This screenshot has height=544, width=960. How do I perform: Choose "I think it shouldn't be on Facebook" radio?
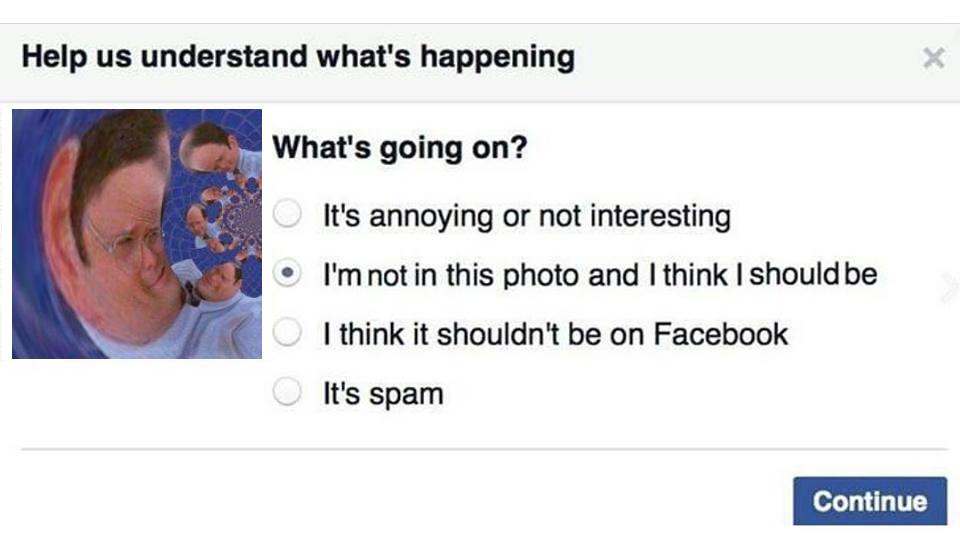pyautogui.click(x=288, y=333)
